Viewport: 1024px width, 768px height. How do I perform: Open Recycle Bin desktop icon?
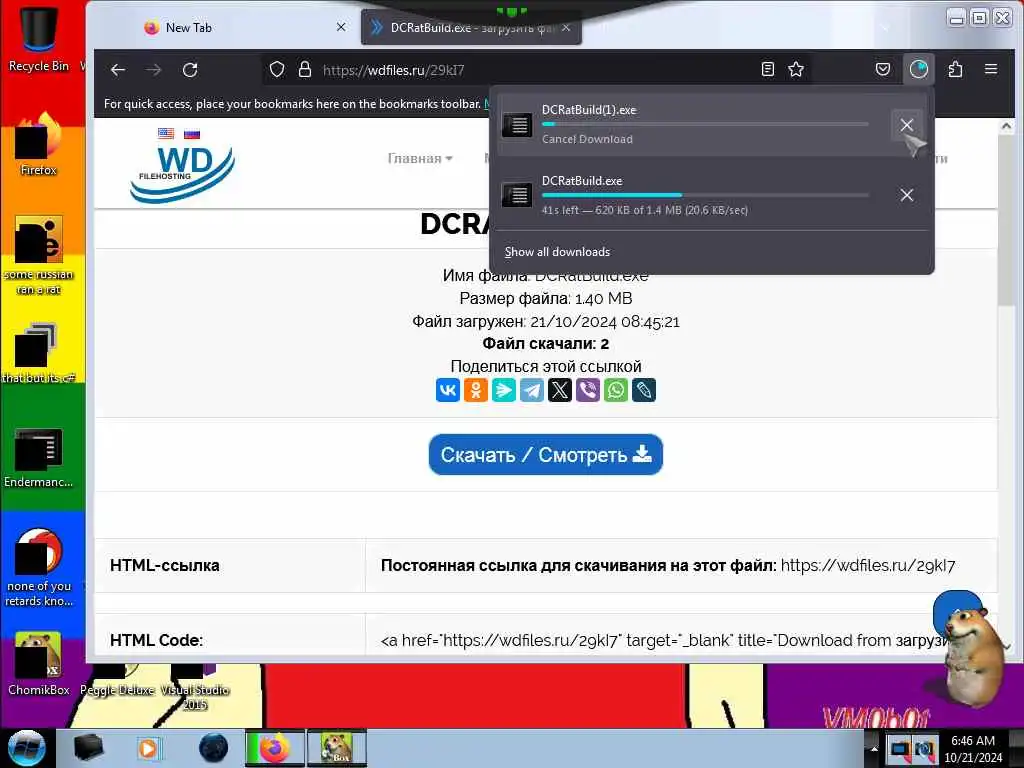coord(39,38)
